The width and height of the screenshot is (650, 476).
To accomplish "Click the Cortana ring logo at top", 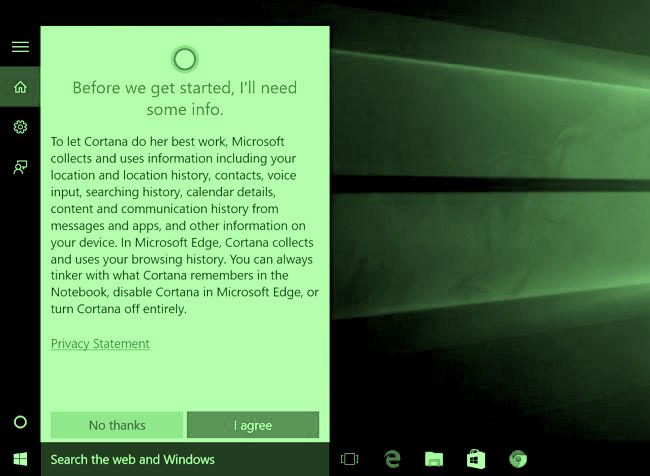I will [x=185, y=59].
